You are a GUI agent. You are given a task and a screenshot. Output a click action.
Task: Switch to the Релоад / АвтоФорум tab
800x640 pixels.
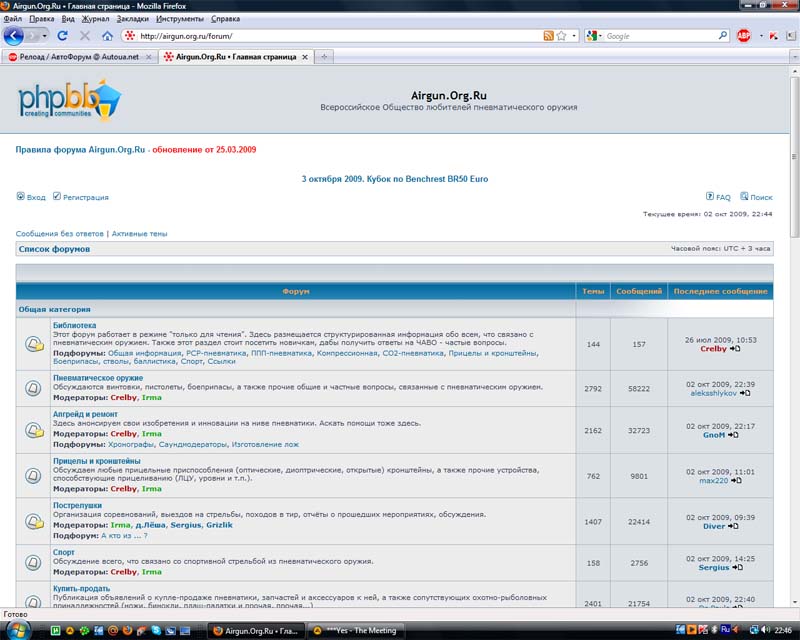point(78,57)
